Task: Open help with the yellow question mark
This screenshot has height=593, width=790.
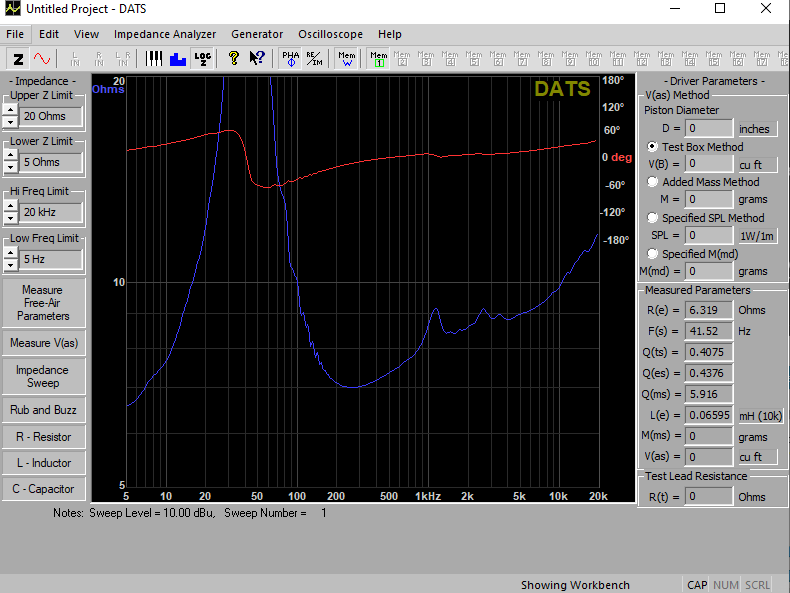Action: (x=233, y=59)
